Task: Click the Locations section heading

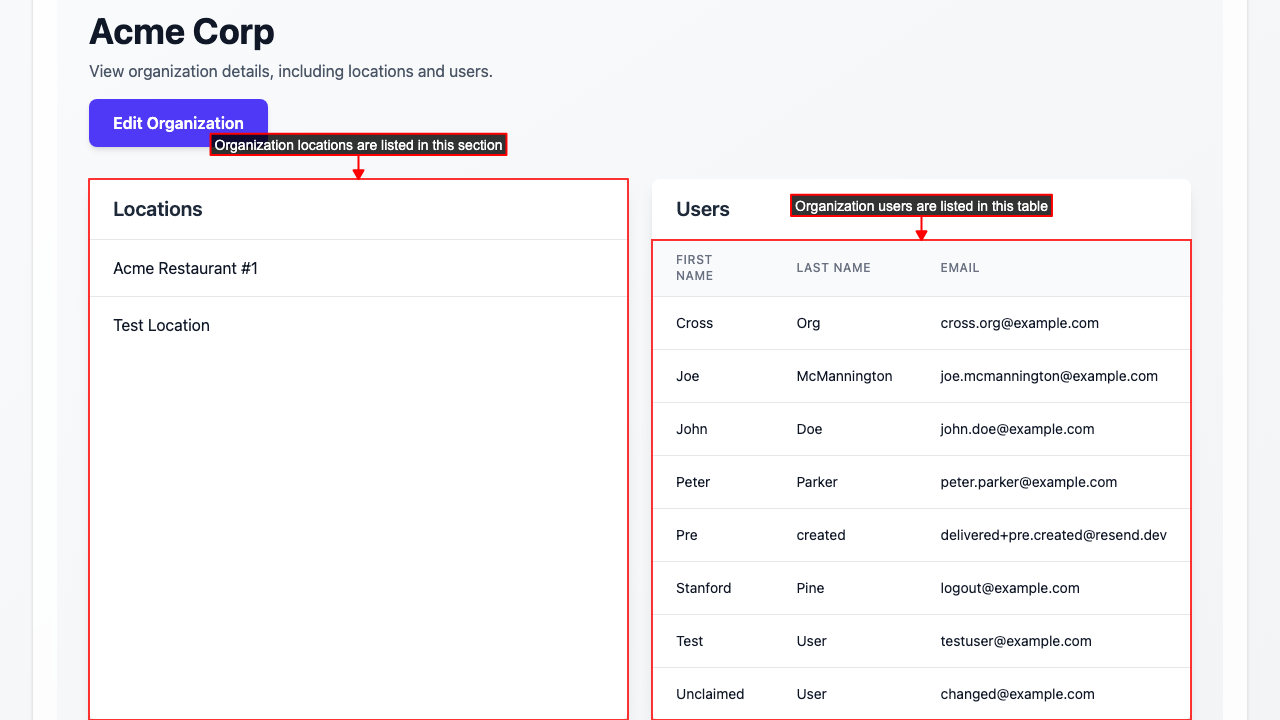Action: tap(158, 209)
